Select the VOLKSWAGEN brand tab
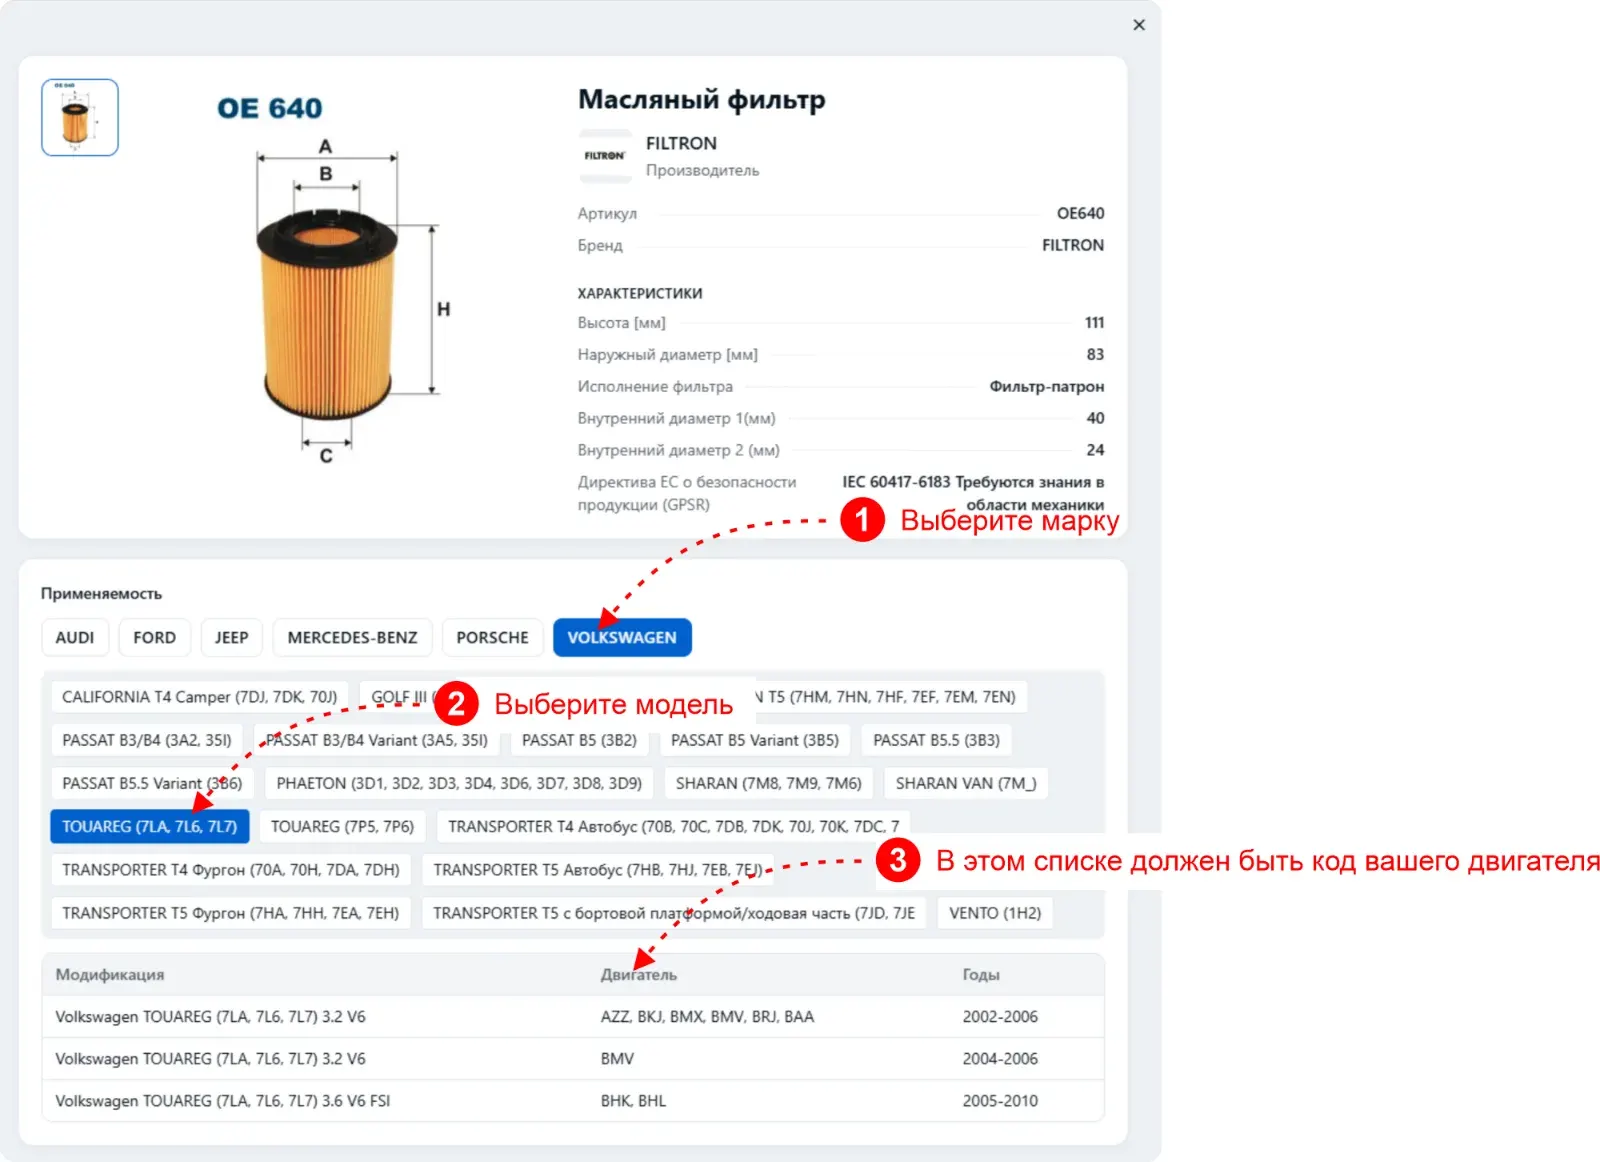The height and width of the screenshot is (1162, 1600). [x=622, y=638]
